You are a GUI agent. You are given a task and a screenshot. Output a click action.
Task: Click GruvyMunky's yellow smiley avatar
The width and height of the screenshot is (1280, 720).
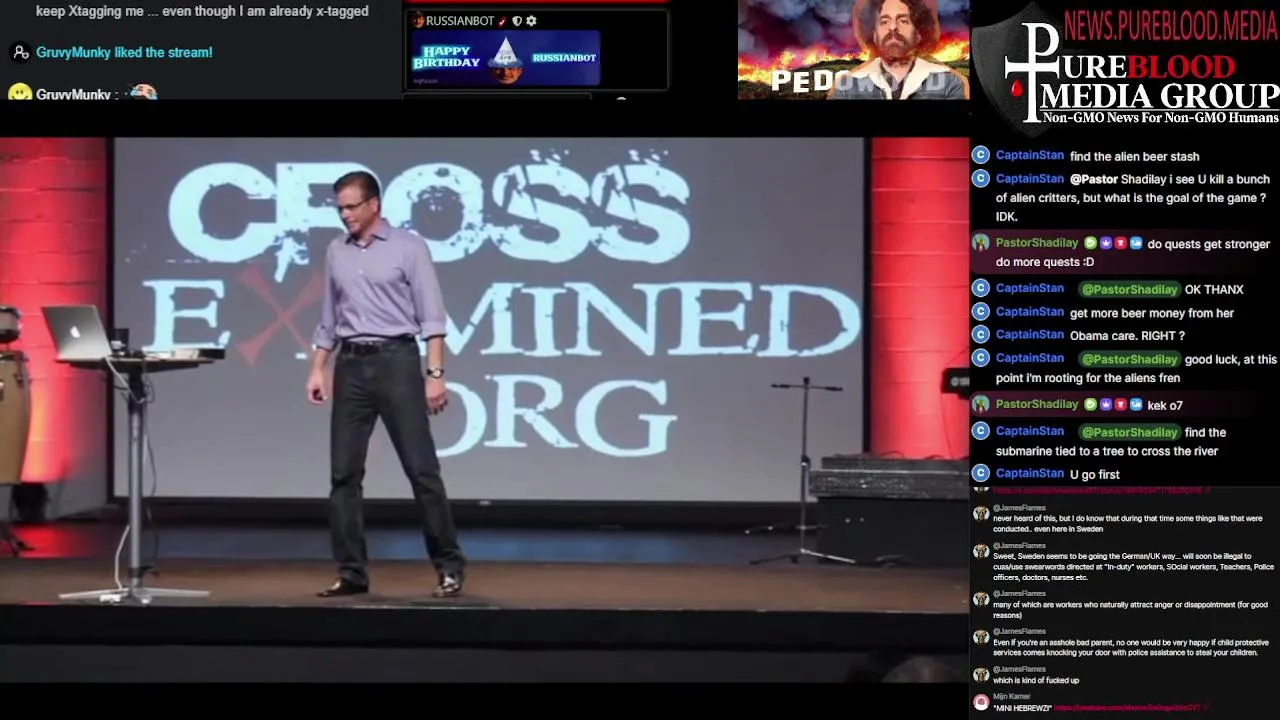(19, 93)
